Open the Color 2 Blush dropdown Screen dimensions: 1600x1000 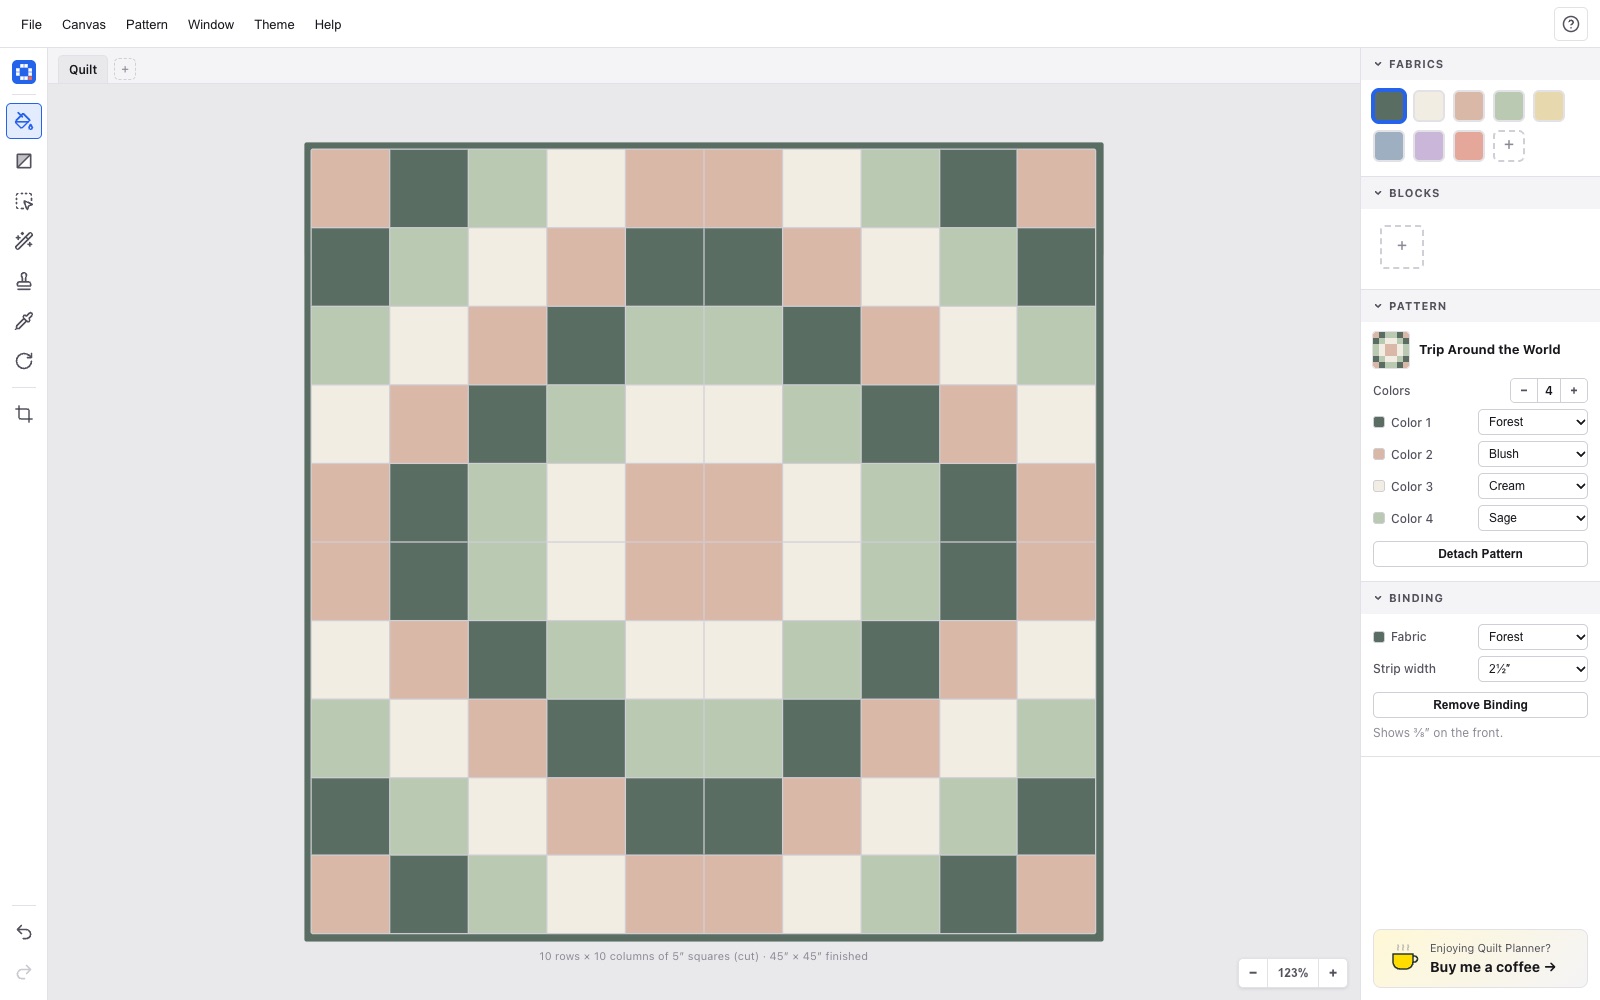[1533, 454]
